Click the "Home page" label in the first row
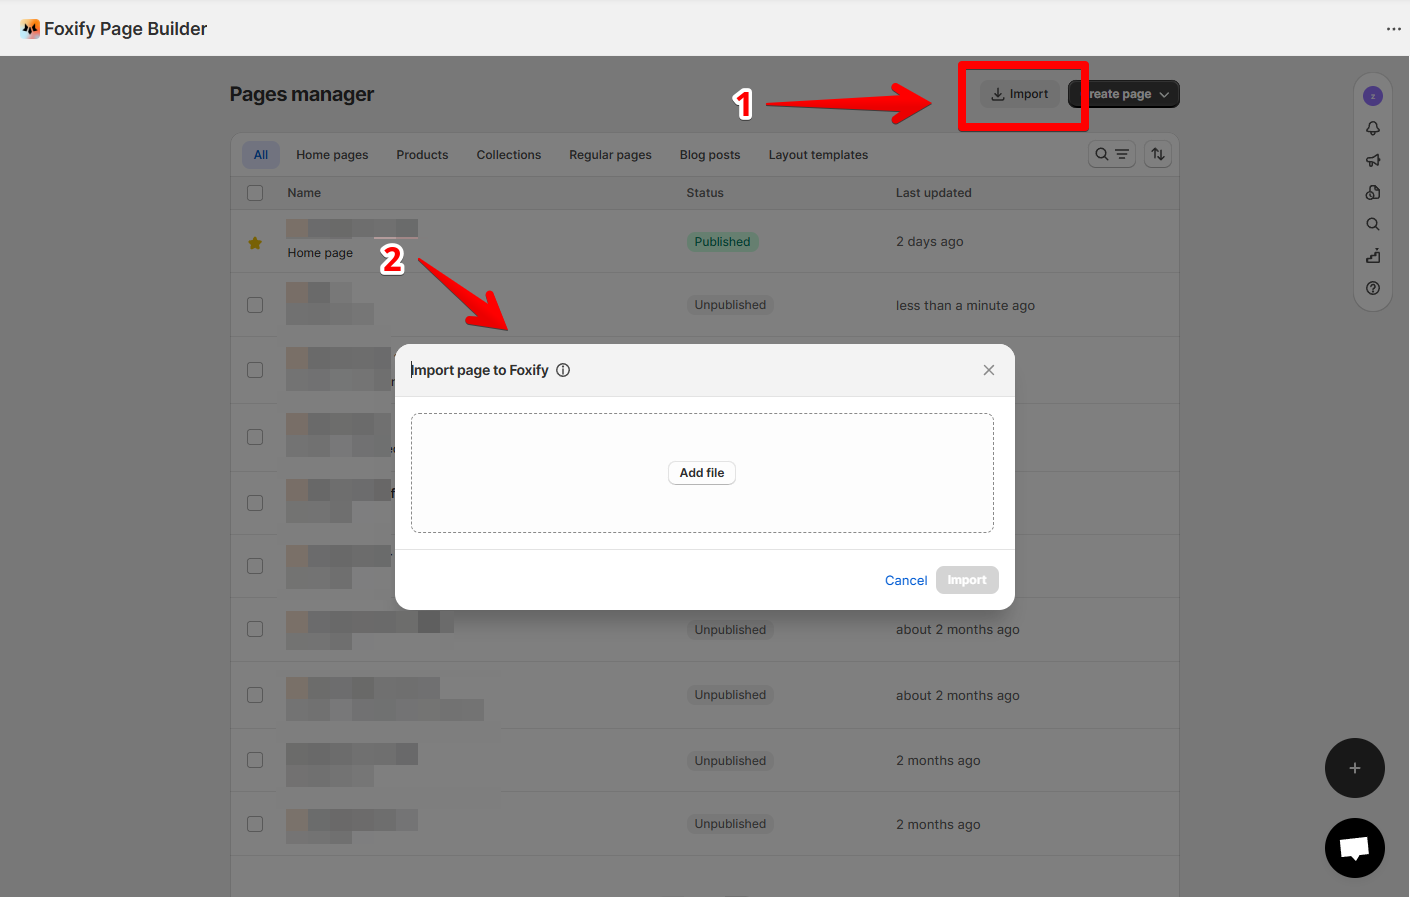The height and width of the screenshot is (897, 1410). (320, 253)
